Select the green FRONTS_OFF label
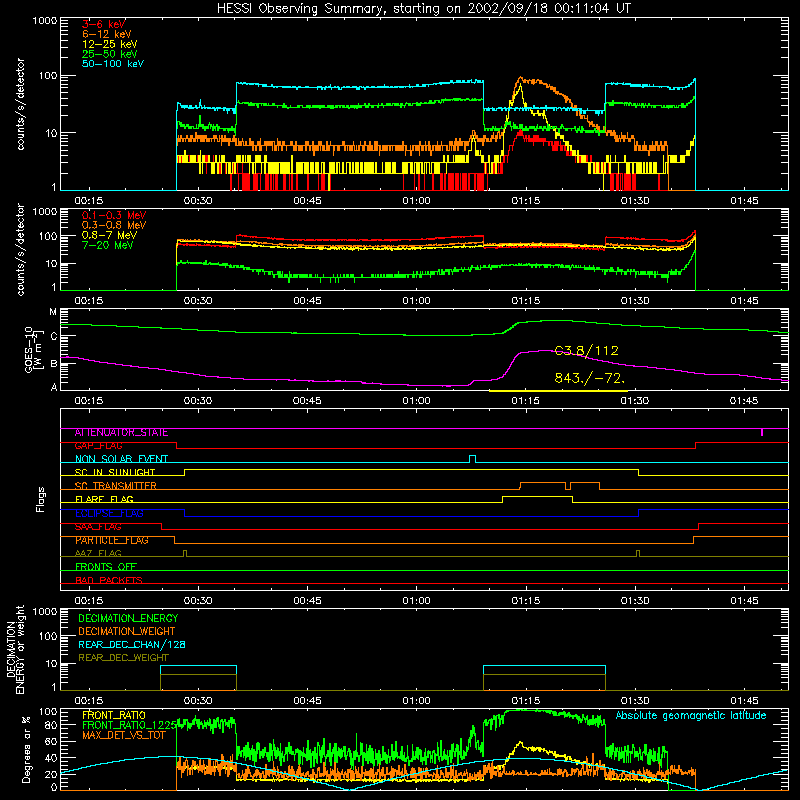 (106, 567)
